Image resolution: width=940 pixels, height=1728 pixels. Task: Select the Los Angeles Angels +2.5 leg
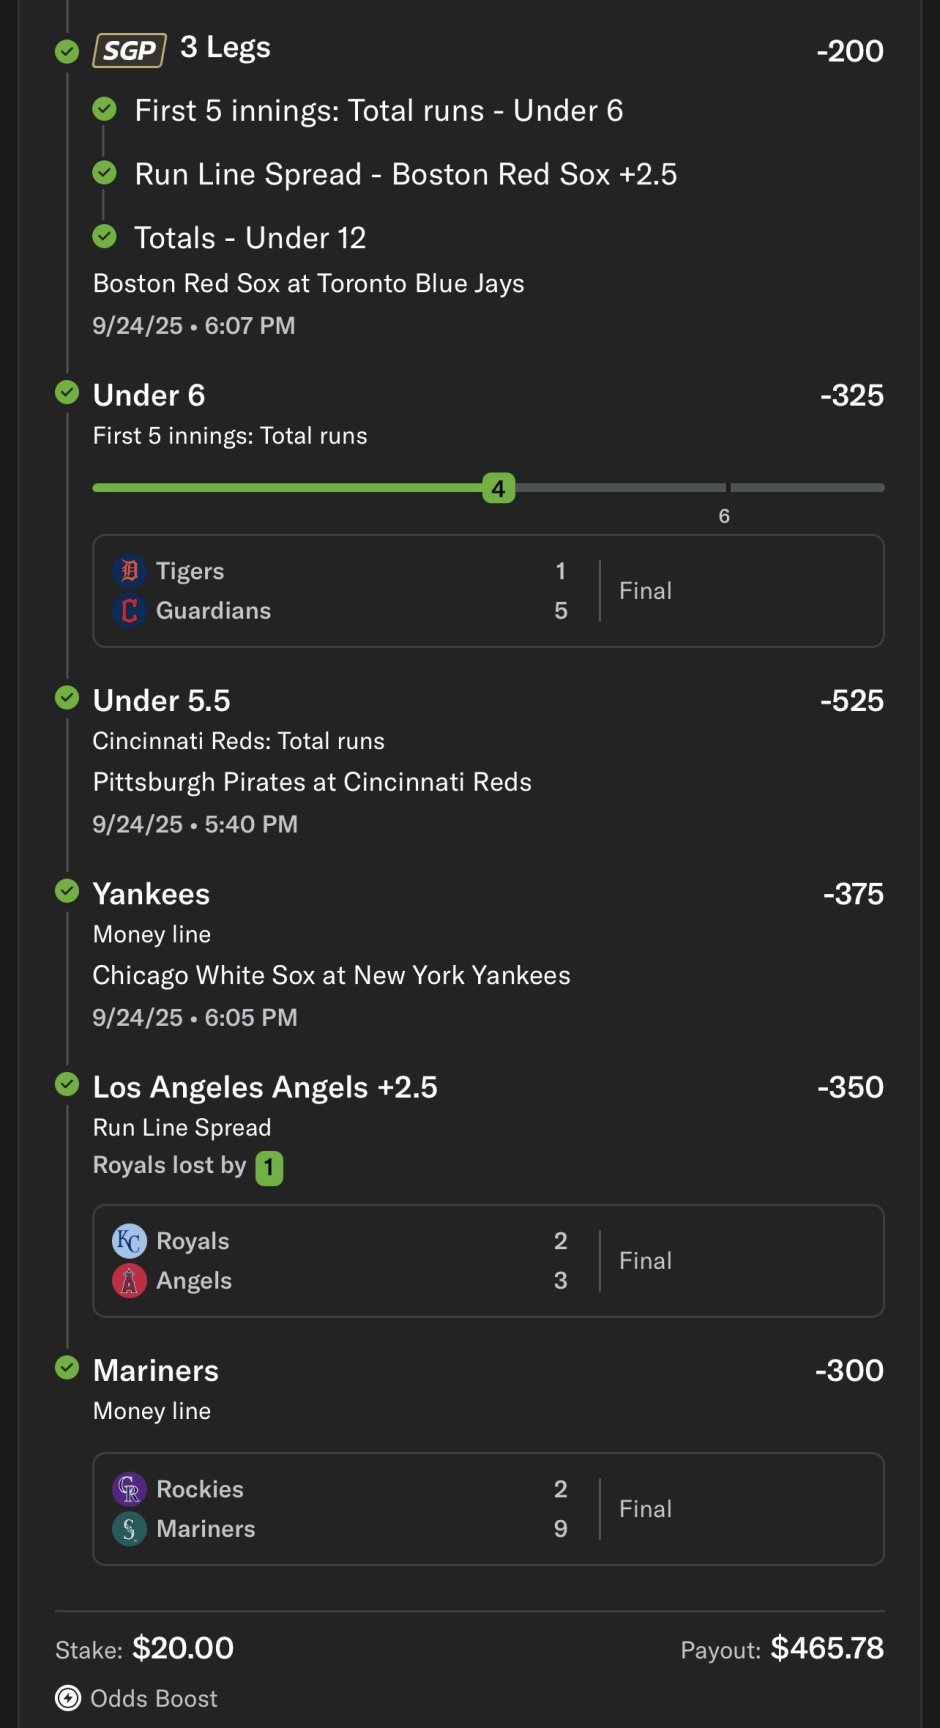pyautogui.click(x=265, y=1087)
